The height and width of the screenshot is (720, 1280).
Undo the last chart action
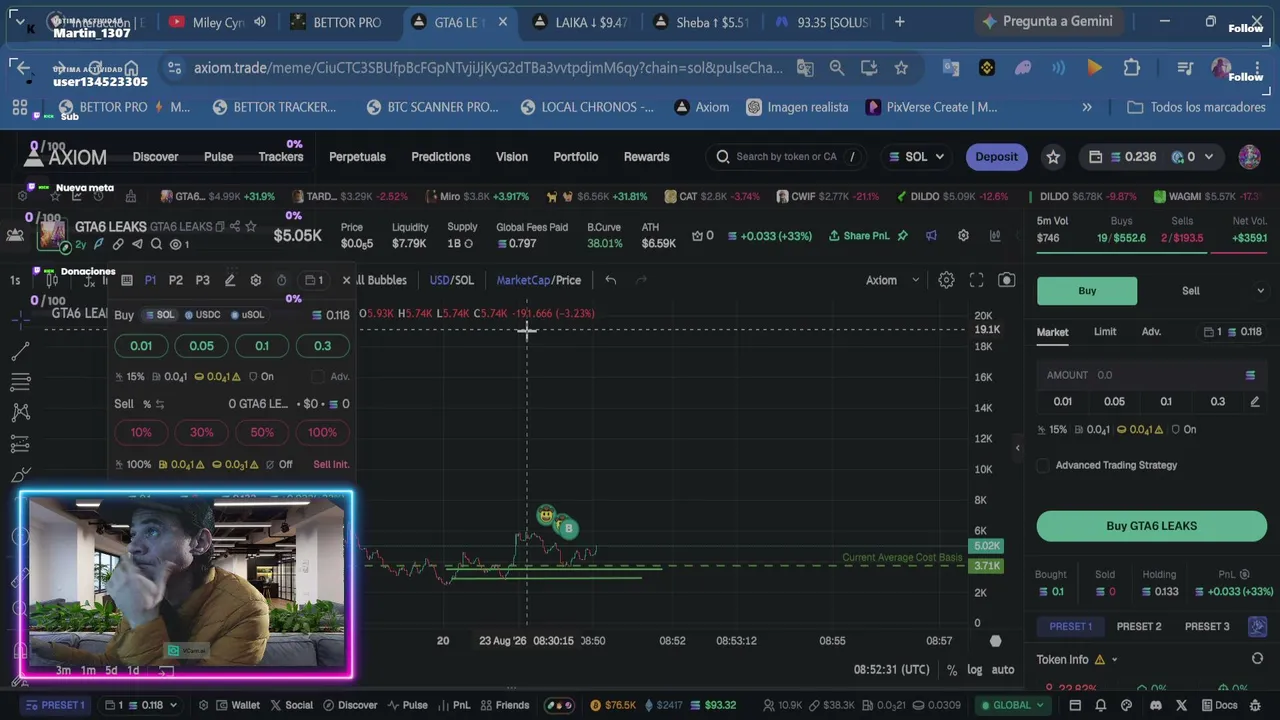click(x=610, y=280)
